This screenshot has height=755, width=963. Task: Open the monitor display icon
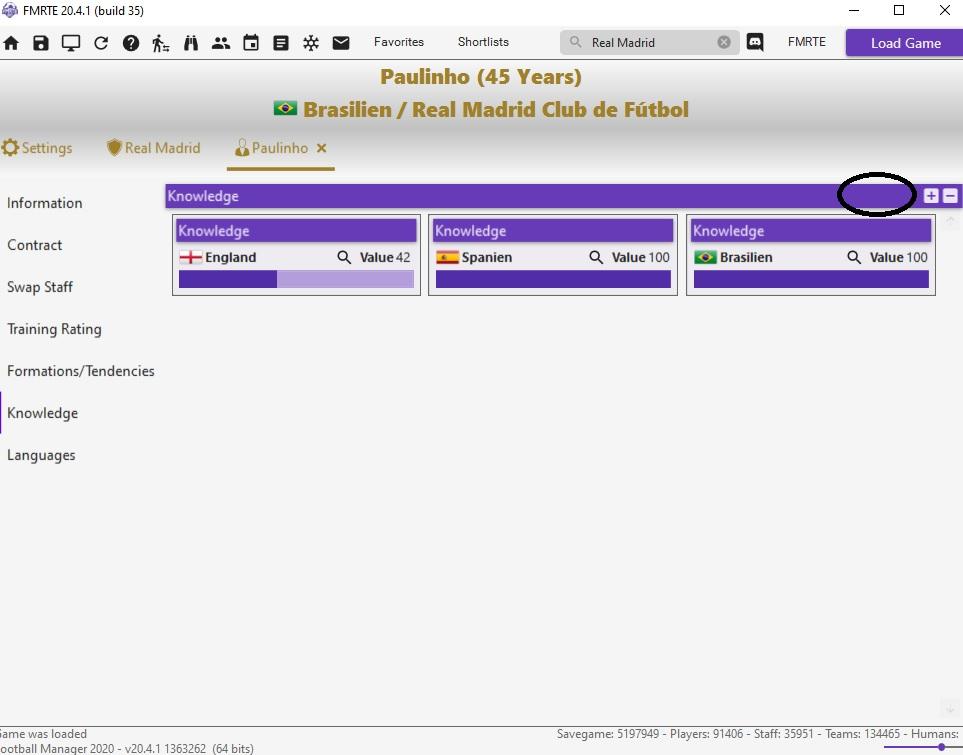tap(71, 43)
